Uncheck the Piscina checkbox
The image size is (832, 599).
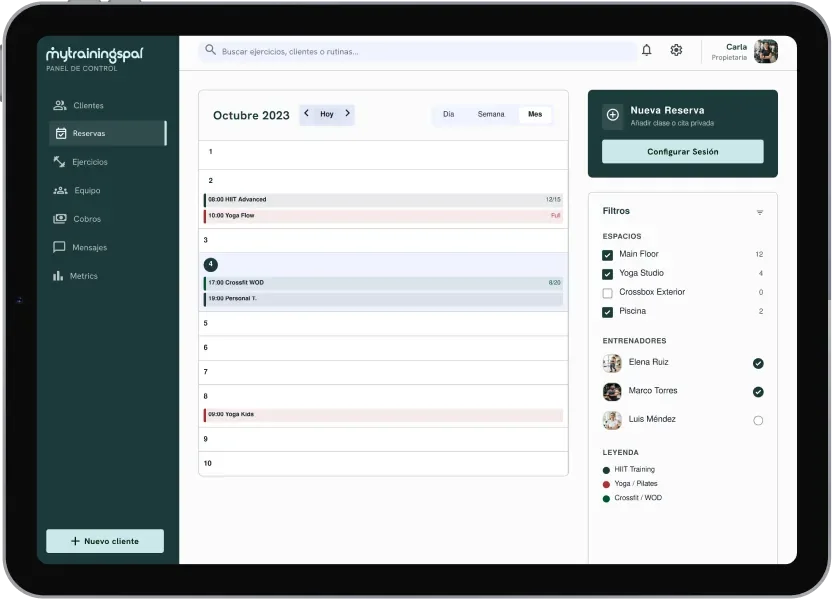pyautogui.click(x=608, y=312)
